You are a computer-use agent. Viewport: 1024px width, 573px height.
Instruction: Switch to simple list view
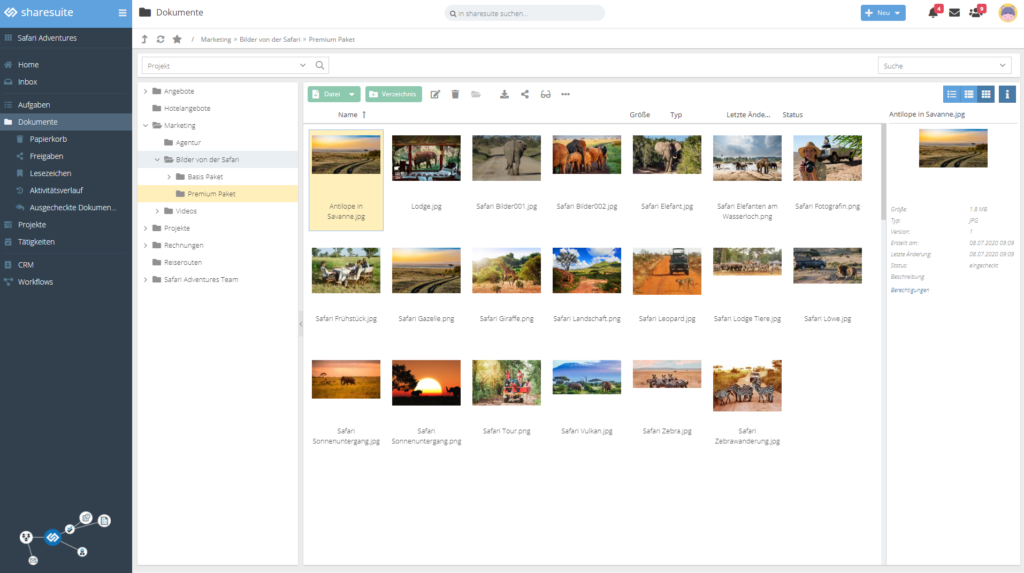(952, 94)
